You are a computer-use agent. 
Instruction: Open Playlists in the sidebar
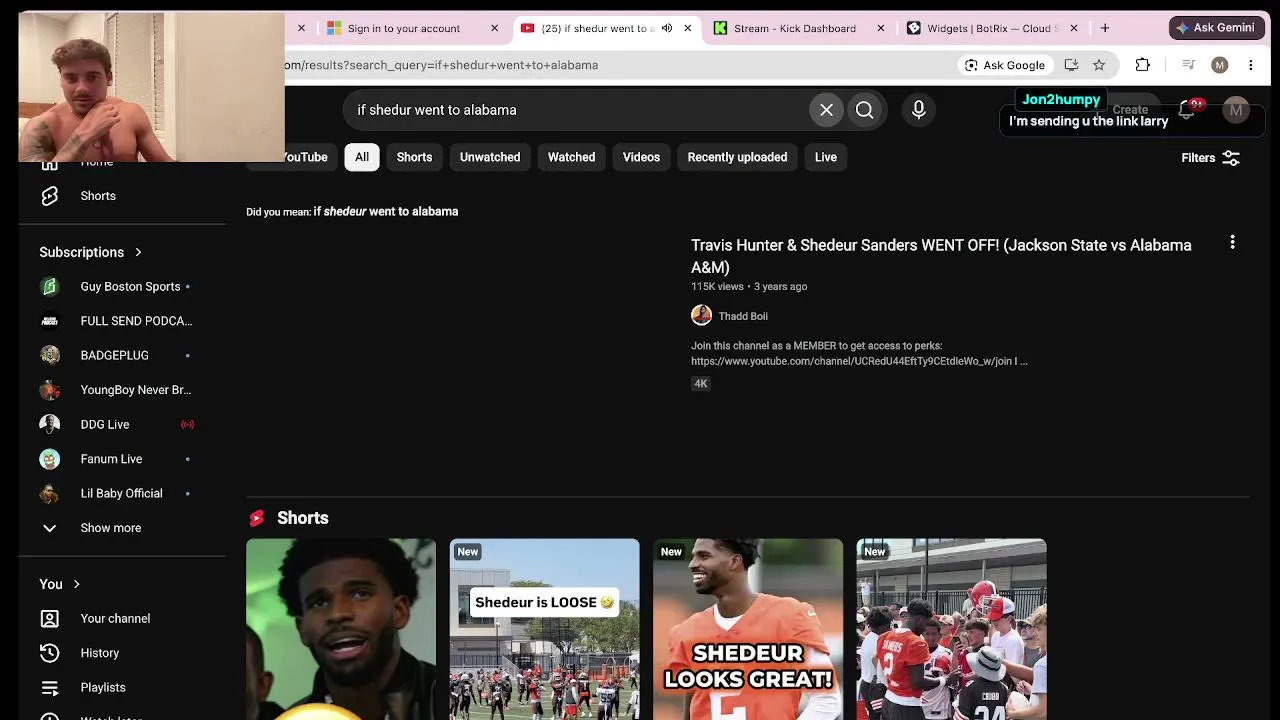(103, 688)
